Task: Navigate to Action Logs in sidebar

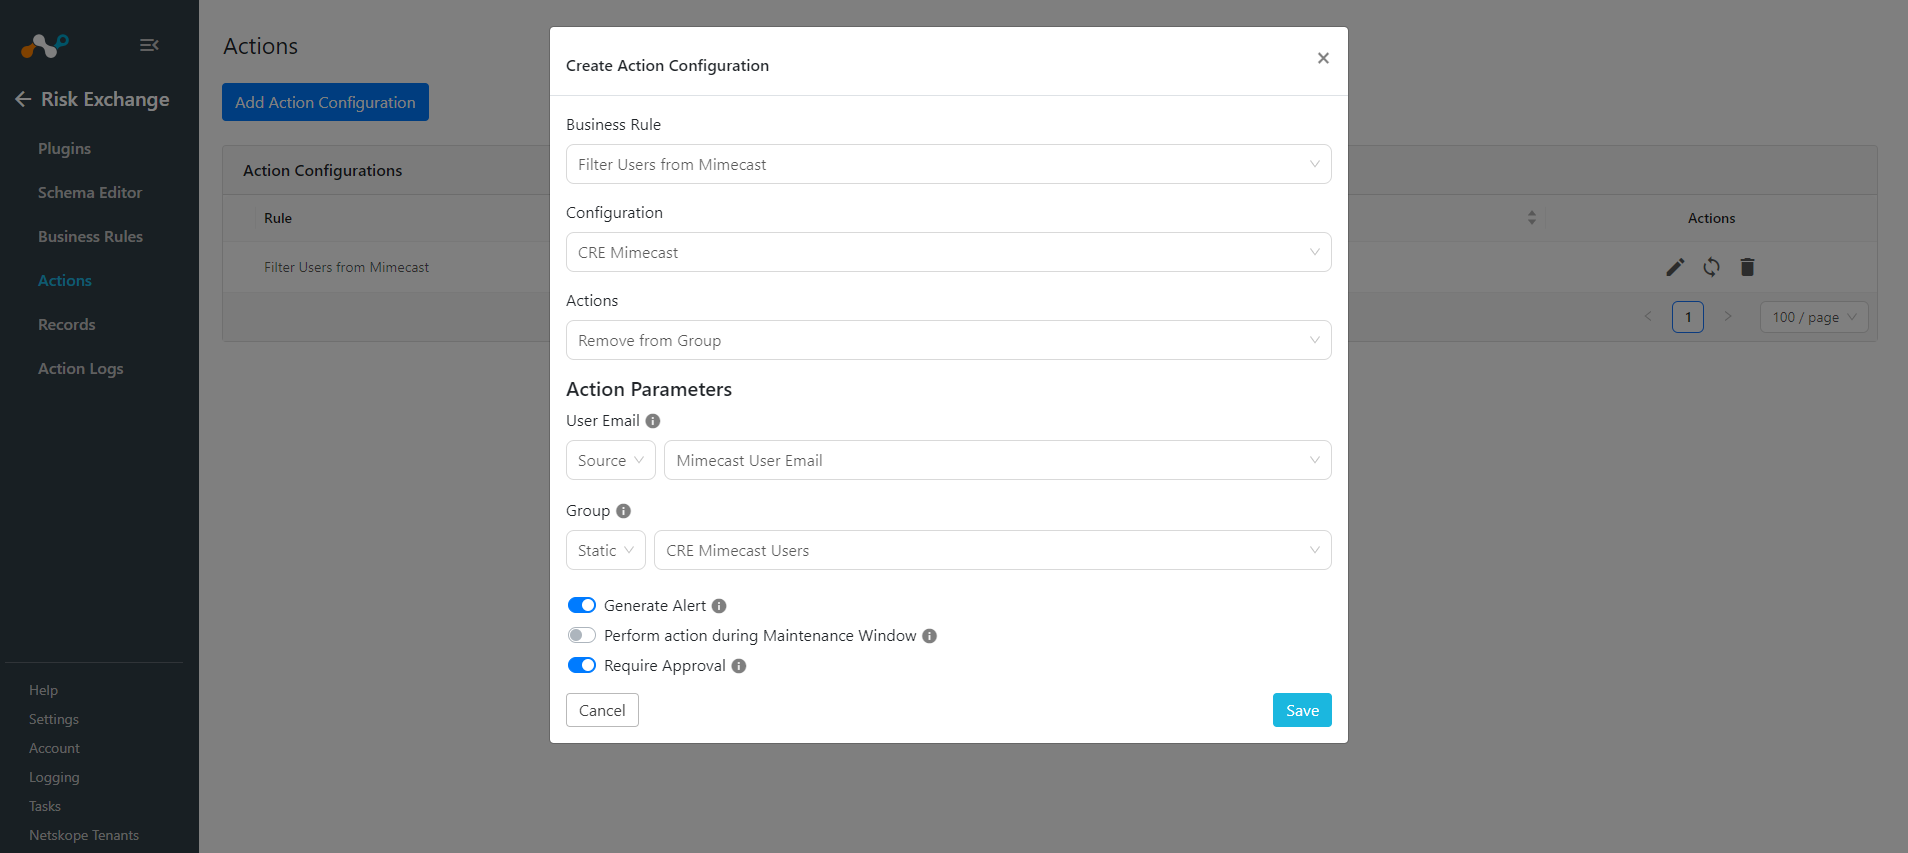Action: tap(81, 369)
